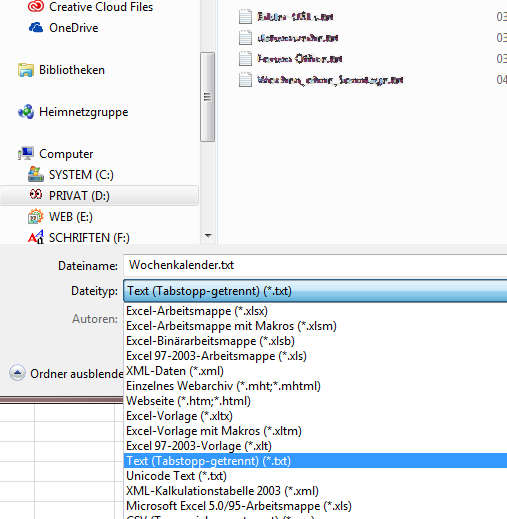The width and height of the screenshot is (507, 519).
Task: Select the second .txt file name in list
Action: click(298, 38)
